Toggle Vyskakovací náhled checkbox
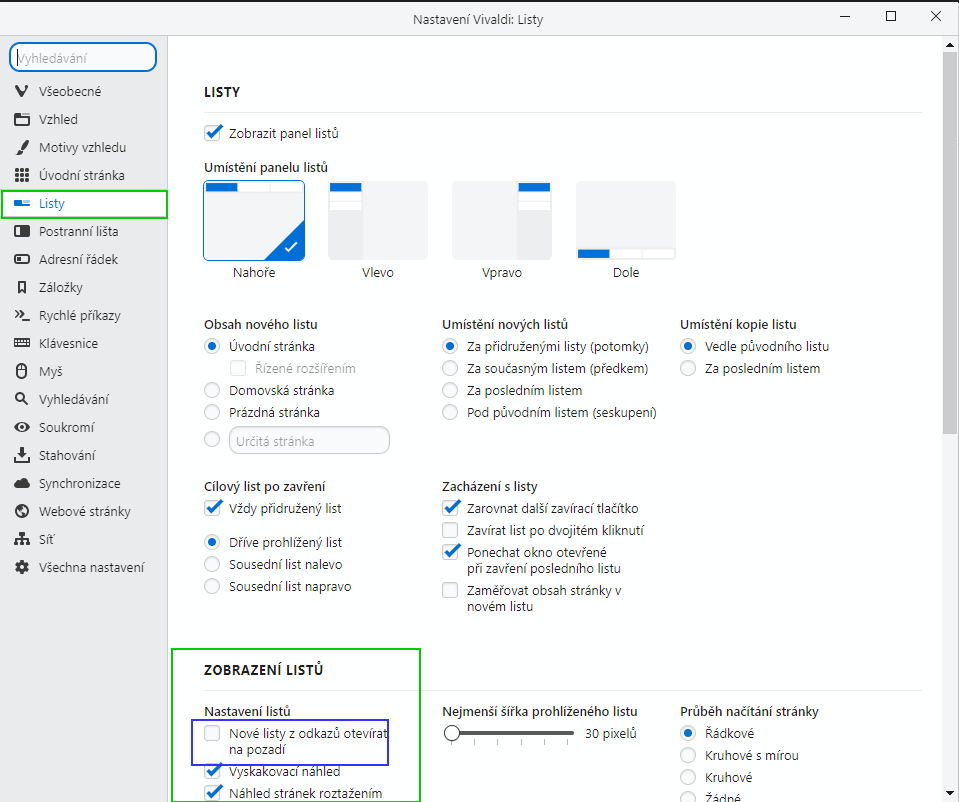Viewport: 959px width, 802px height. pyautogui.click(x=212, y=771)
